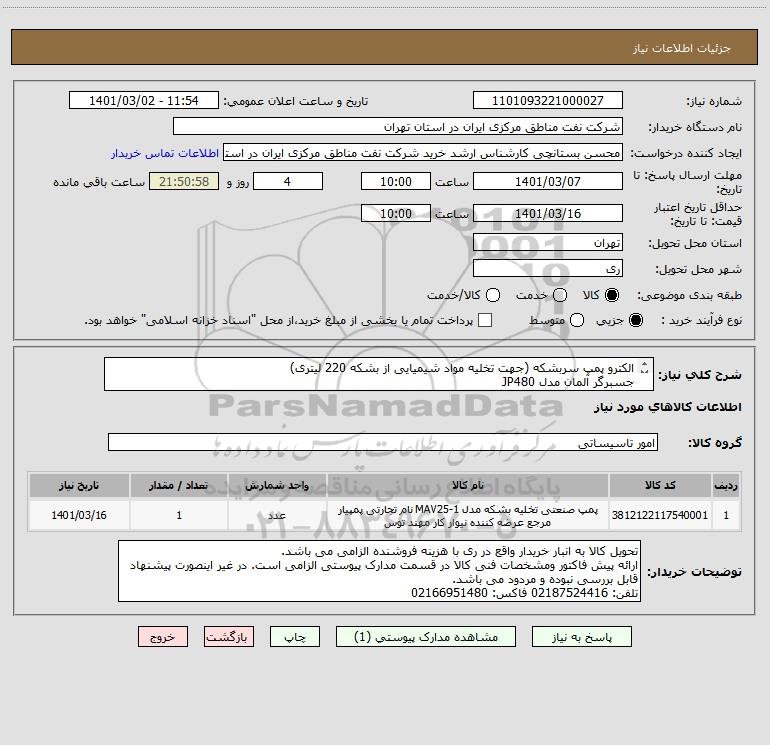Click the جزئیات اطلاعات نیاز header title
The image size is (770, 745).
click(682, 48)
